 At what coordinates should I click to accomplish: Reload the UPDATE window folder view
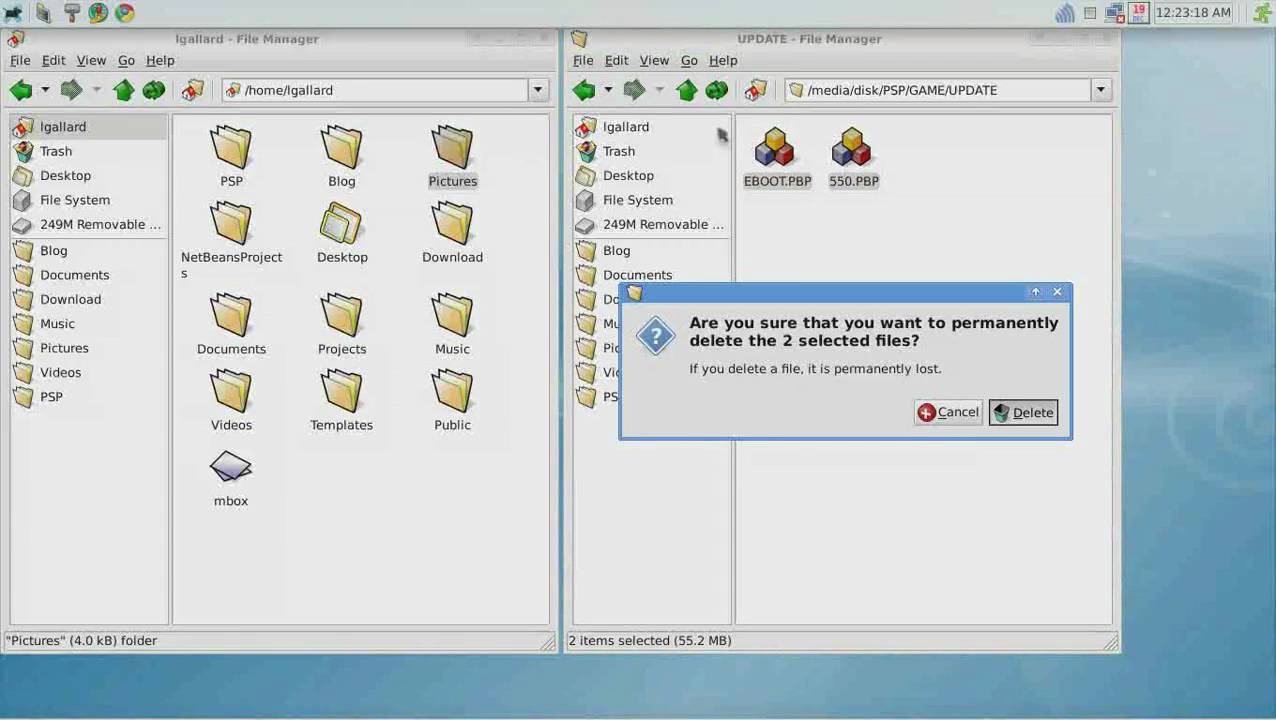tap(717, 90)
